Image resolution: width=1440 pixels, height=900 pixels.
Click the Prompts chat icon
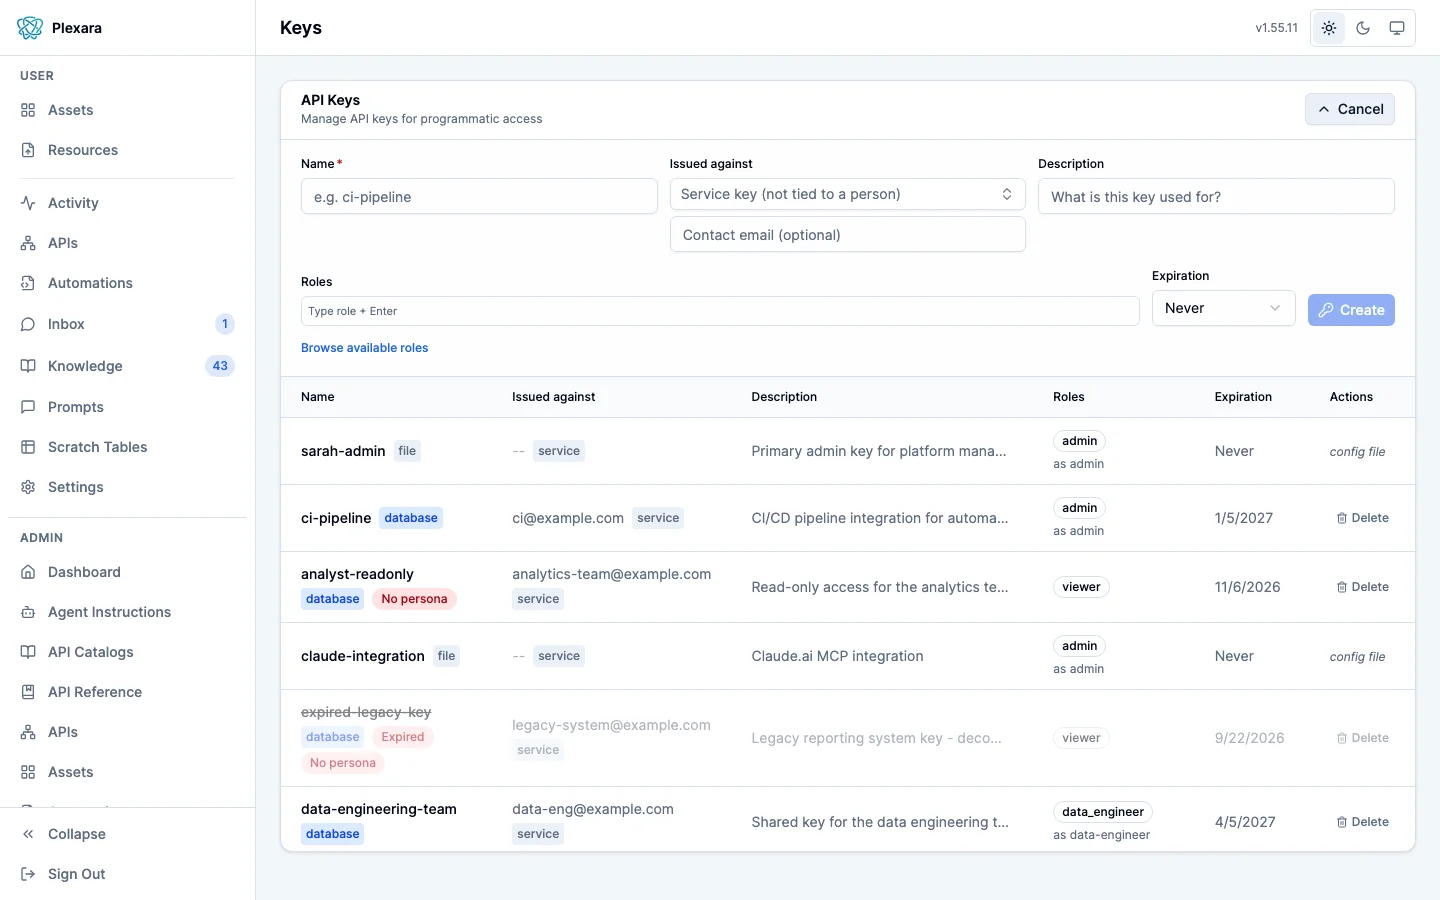pos(28,407)
